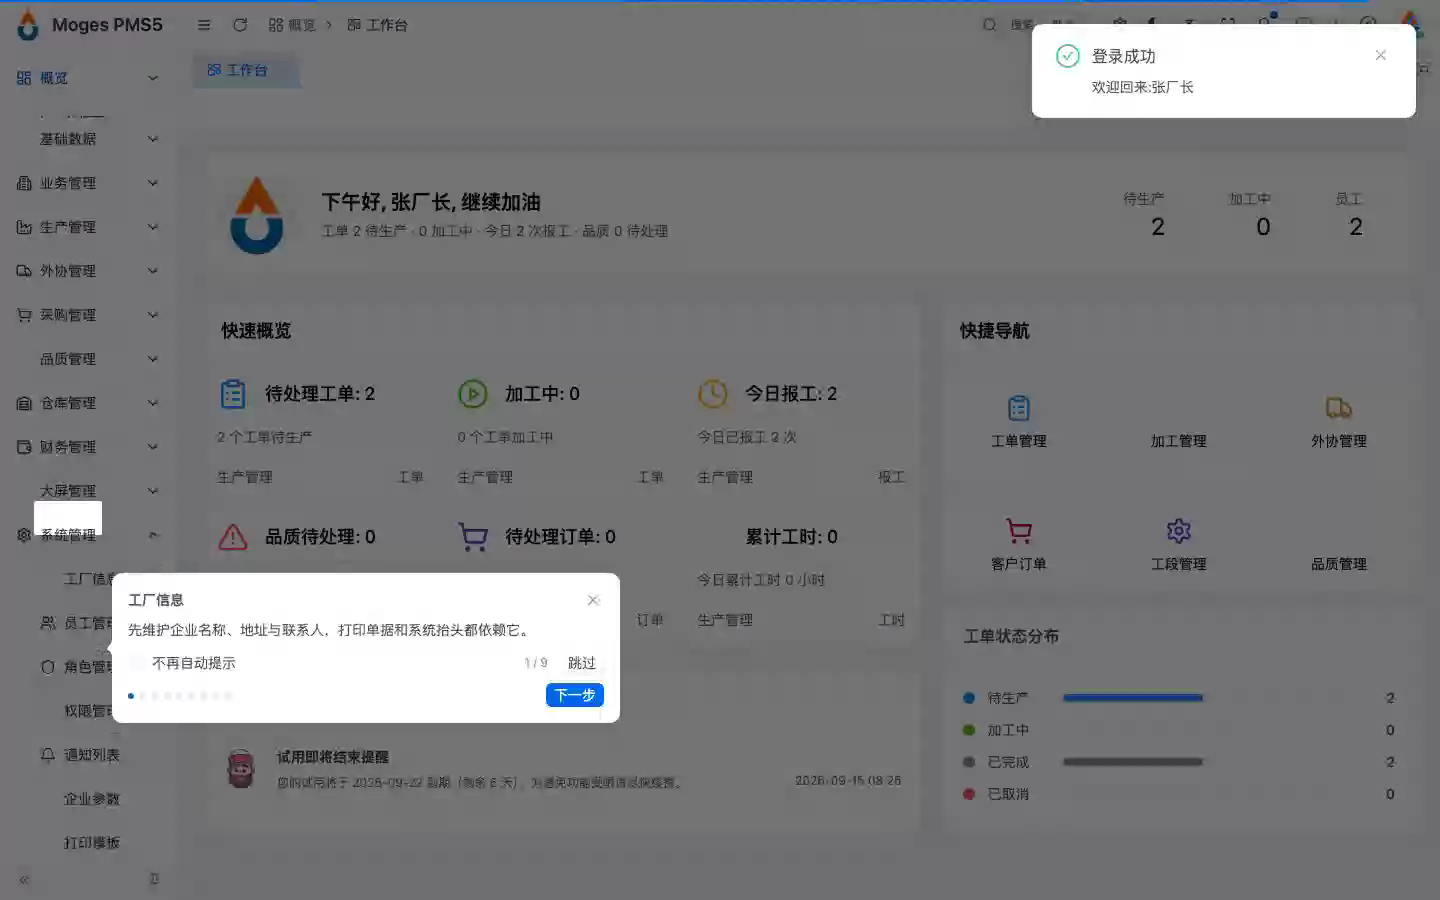The image size is (1440, 900).
Task: Expand the 业务管理 menu chevron
Action: click(153, 183)
